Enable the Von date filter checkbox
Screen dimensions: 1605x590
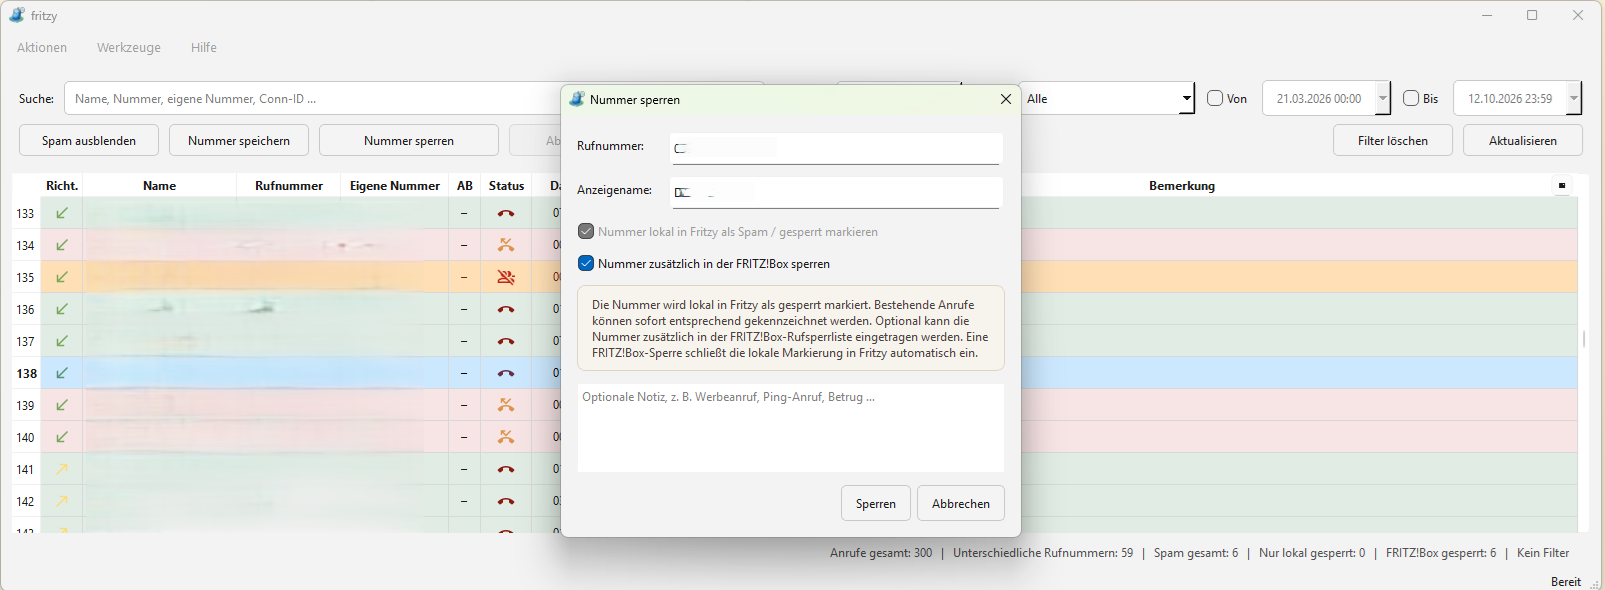(x=1215, y=98)
